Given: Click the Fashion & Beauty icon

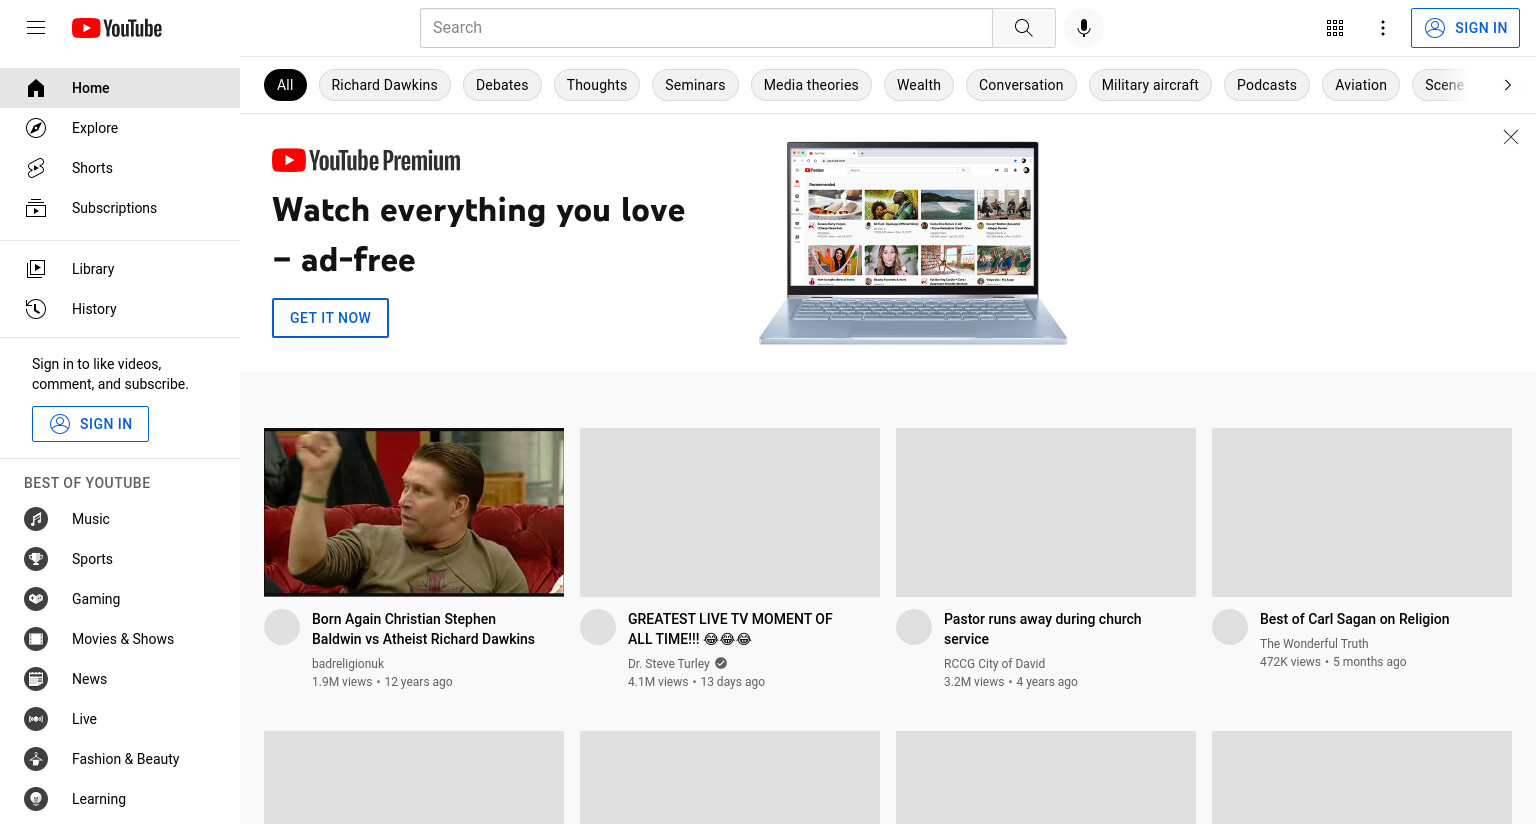Looking at the screenshot, I should (36, 759).
